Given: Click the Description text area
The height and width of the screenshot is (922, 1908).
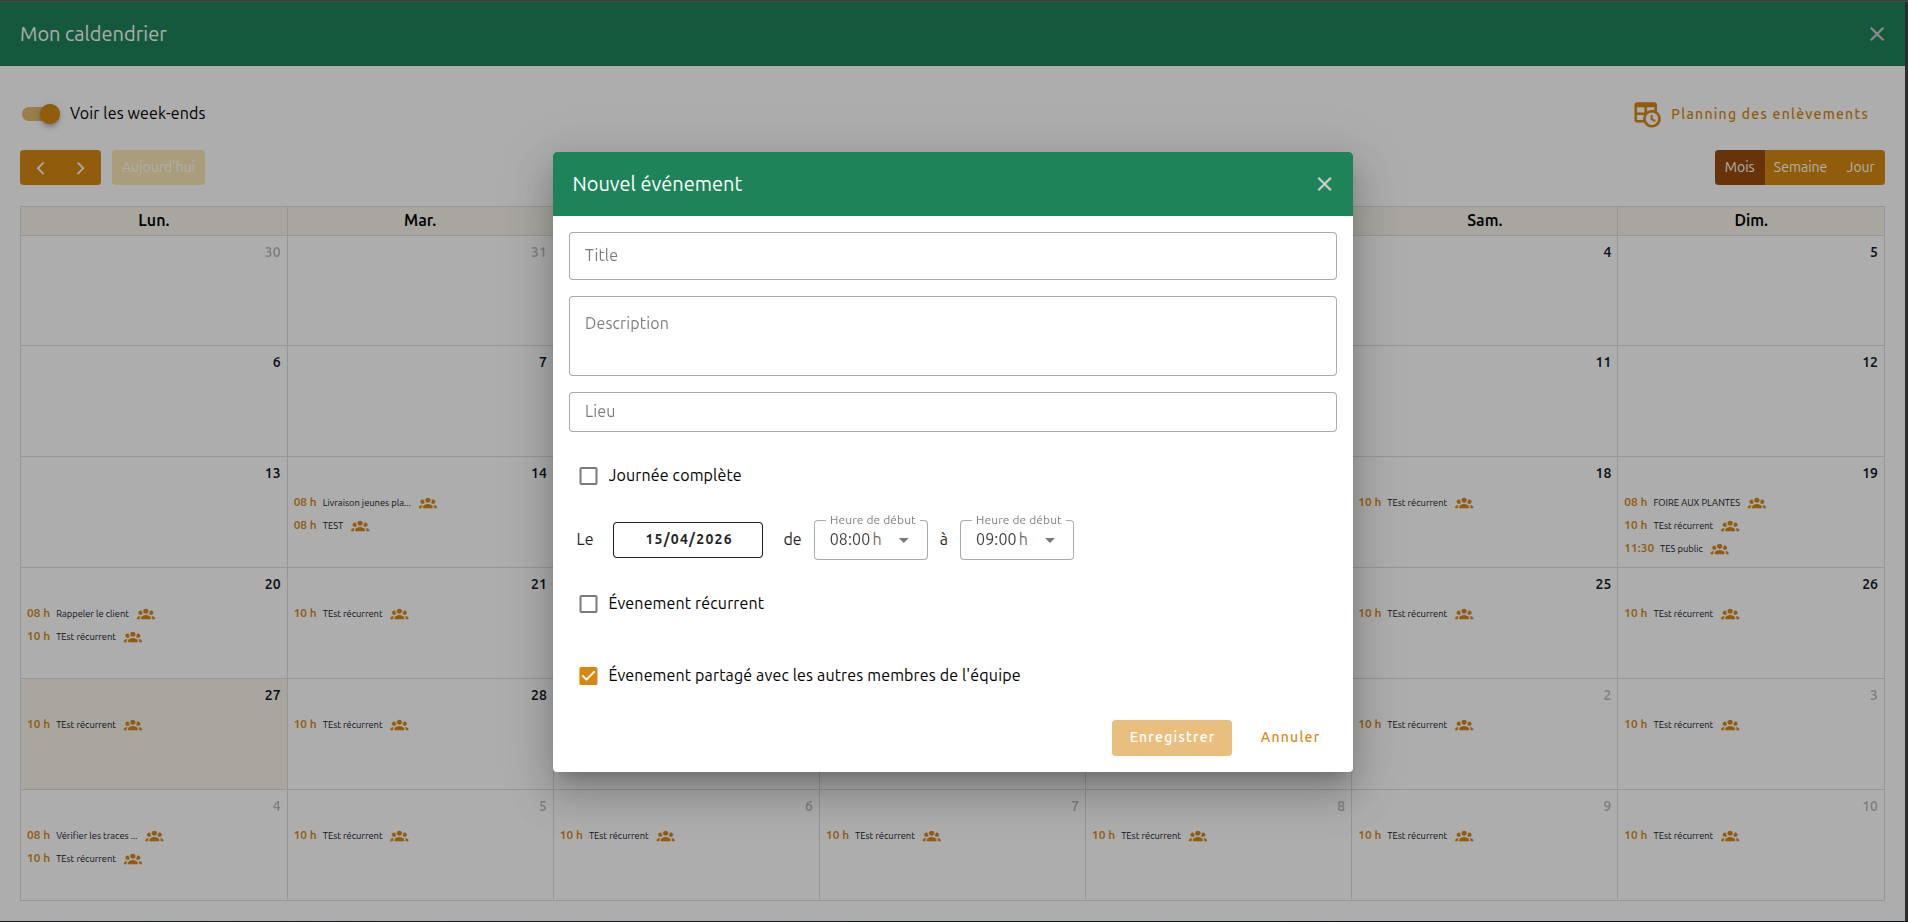Looking at the screenshot, I should [952, 336].
